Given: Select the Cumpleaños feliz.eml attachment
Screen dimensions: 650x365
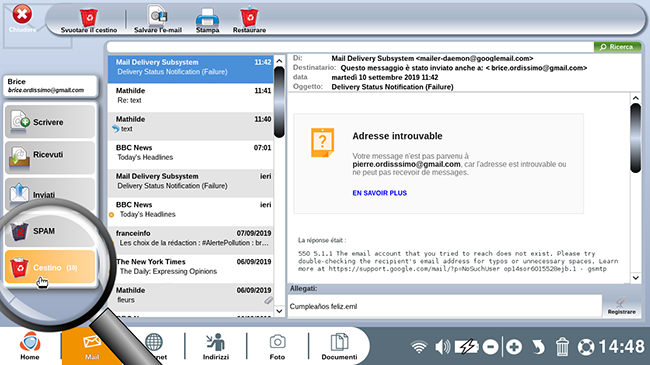Looking at the screenshot, I should coord(323,307).
